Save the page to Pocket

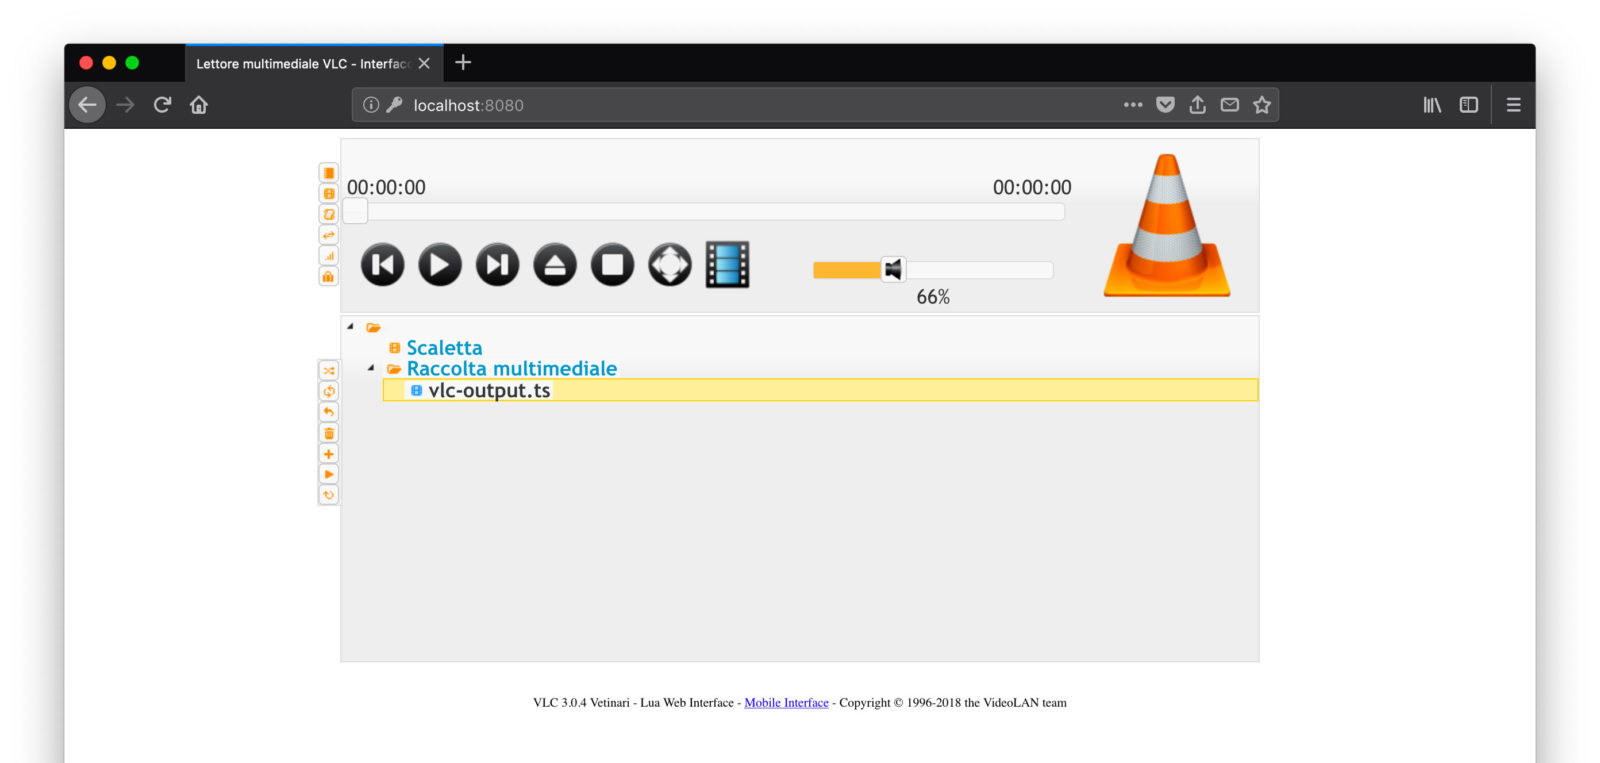[1165, 105]
